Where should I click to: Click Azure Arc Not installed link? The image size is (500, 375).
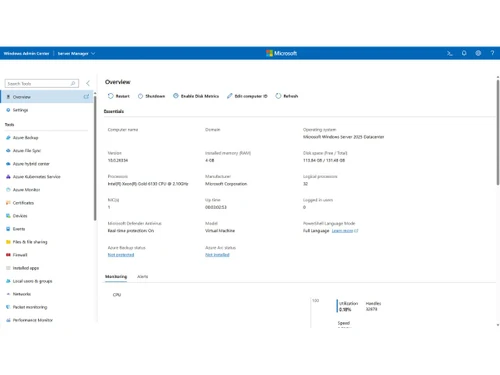pyautogui.click(x=217, y=255)
